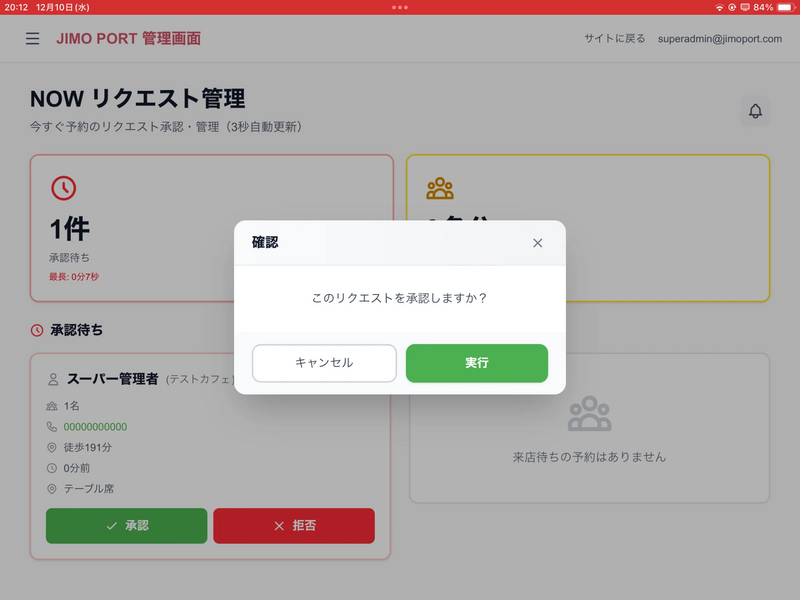This screenshot has width=800, height=600.
Task: Click the people icon in the yellow card
Action: tap(440, 187)
